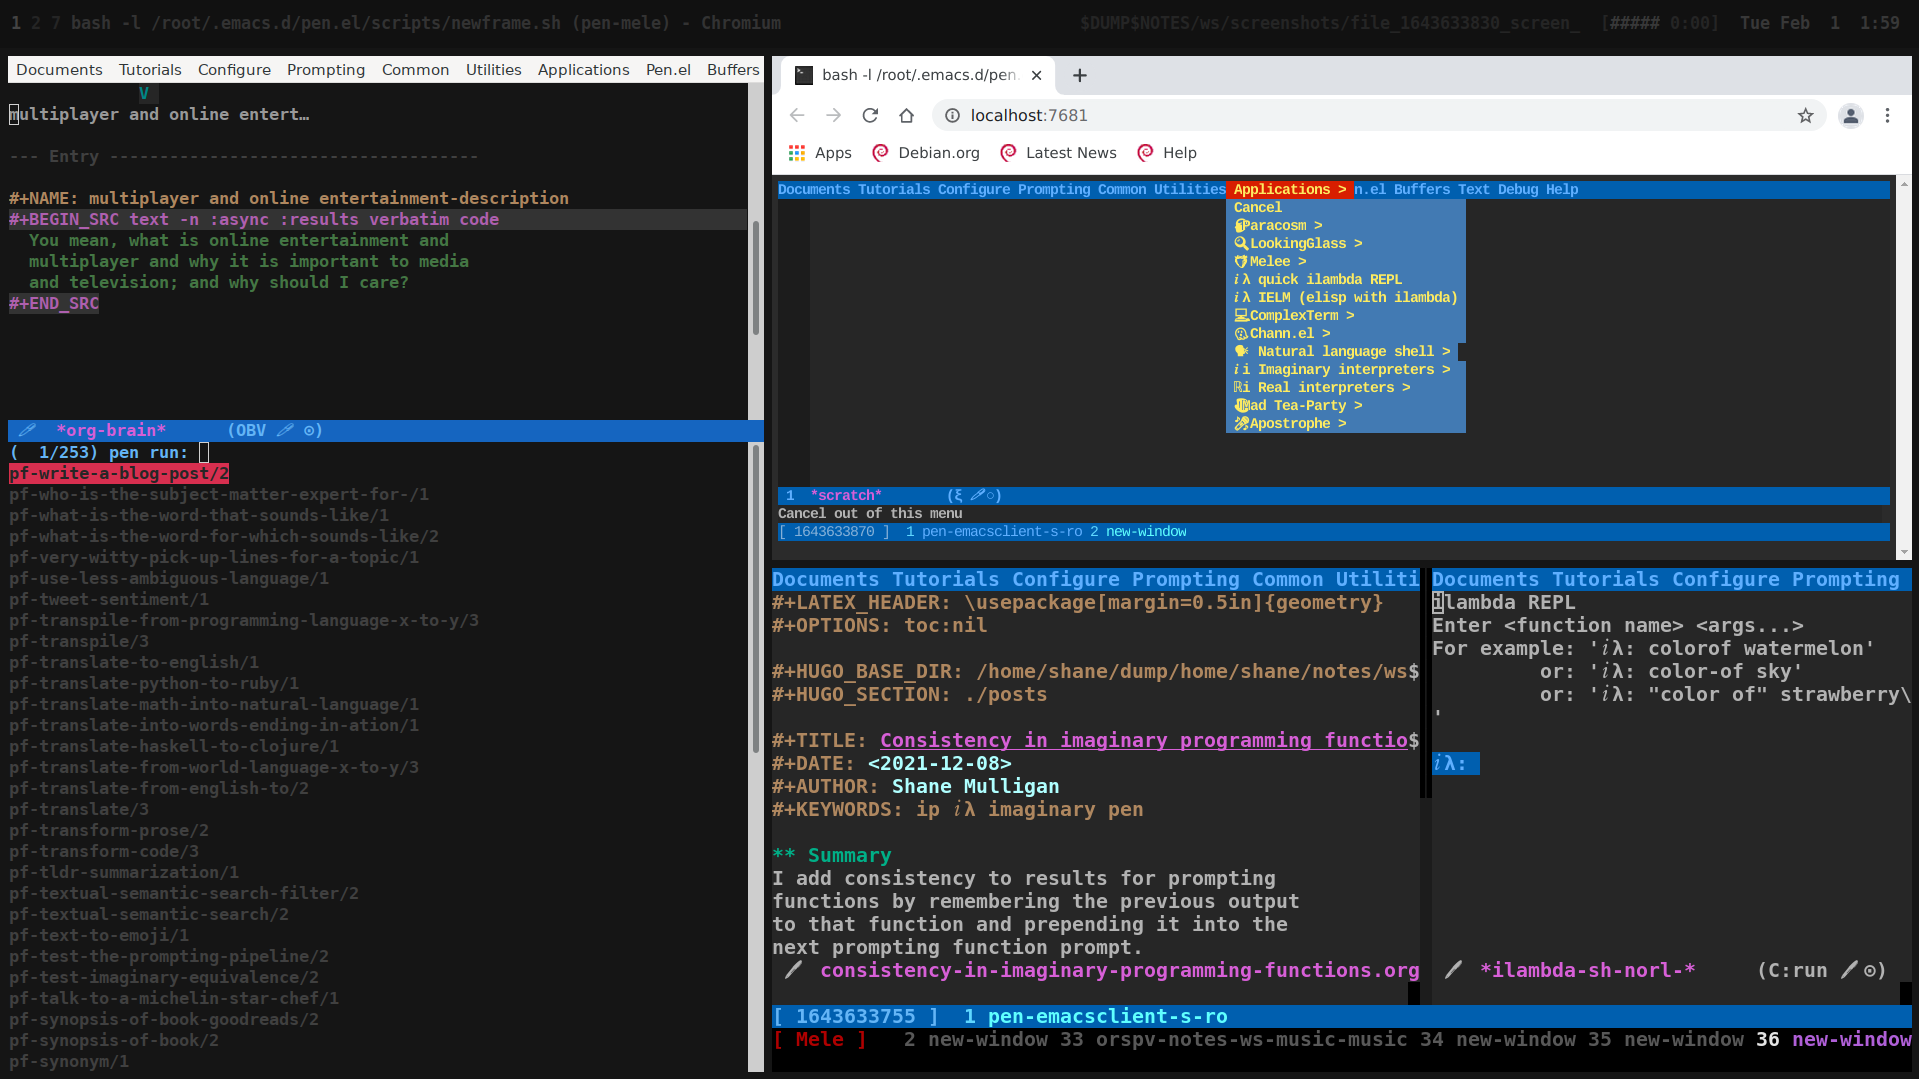Open Prompting menu in left Emacs frame
The height and width of the screenshot is (1079, 1919).
pos(326,69)
